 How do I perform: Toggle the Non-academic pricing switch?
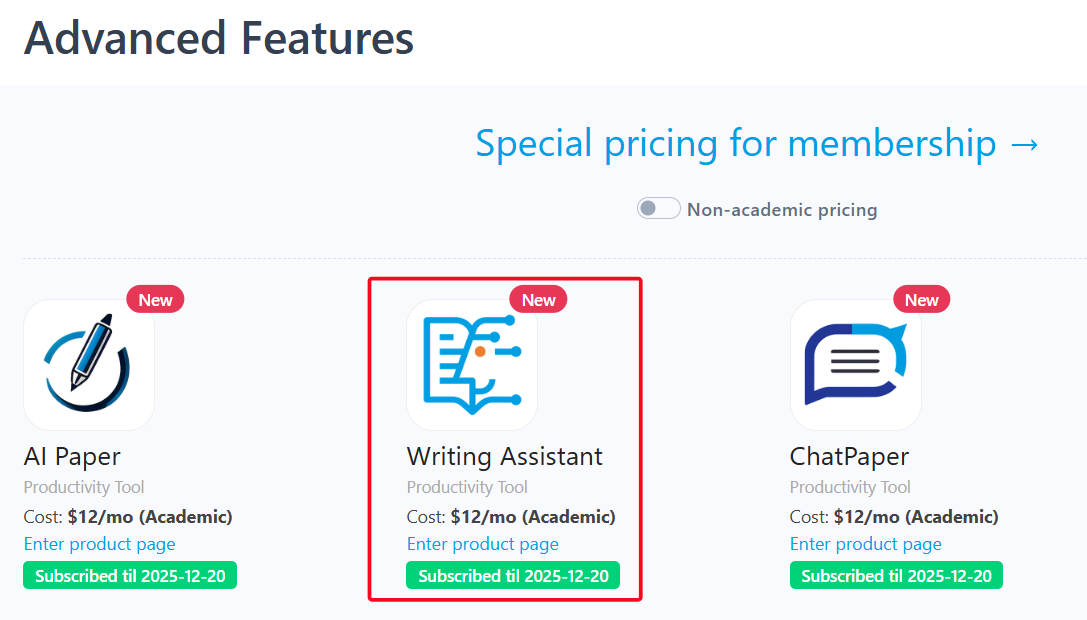pyautogui.click(x=658, y=209)
